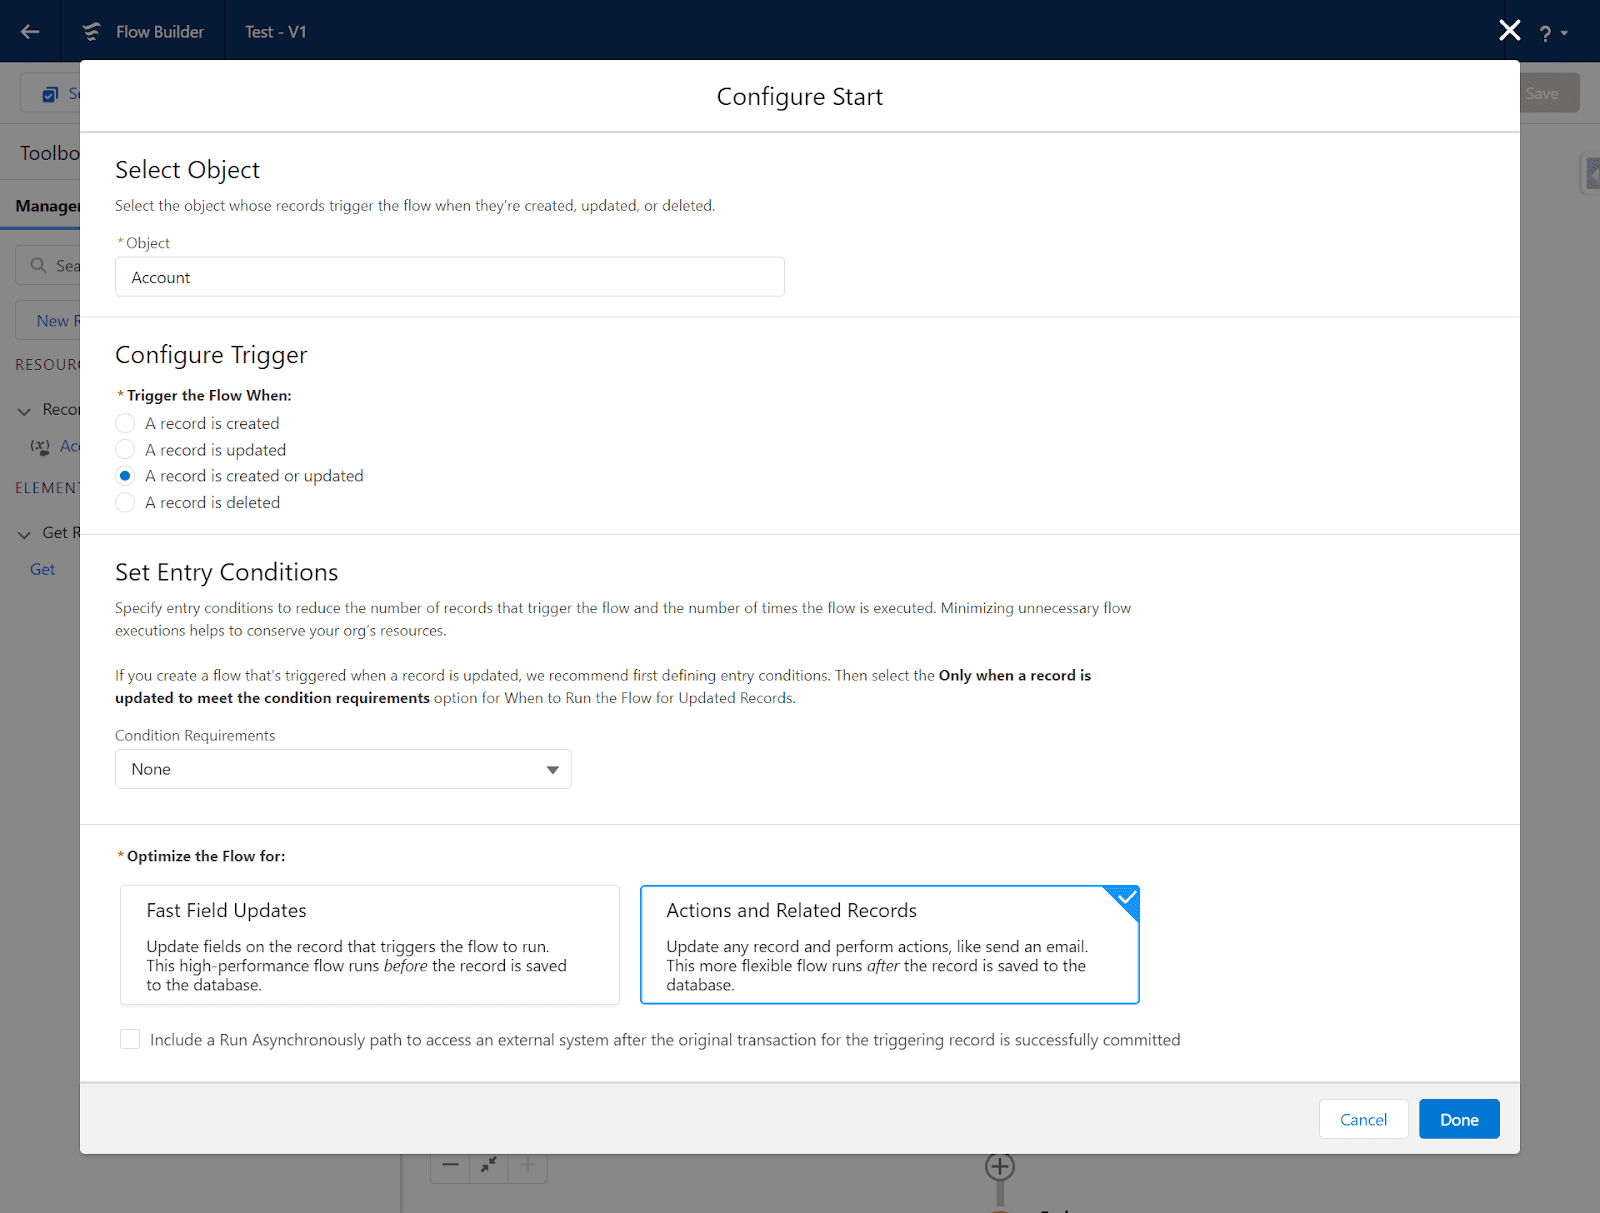The height and width of the screenshot is (1213, 1600).
Task: Click the Done button
Action: tap(1458, 1119)
